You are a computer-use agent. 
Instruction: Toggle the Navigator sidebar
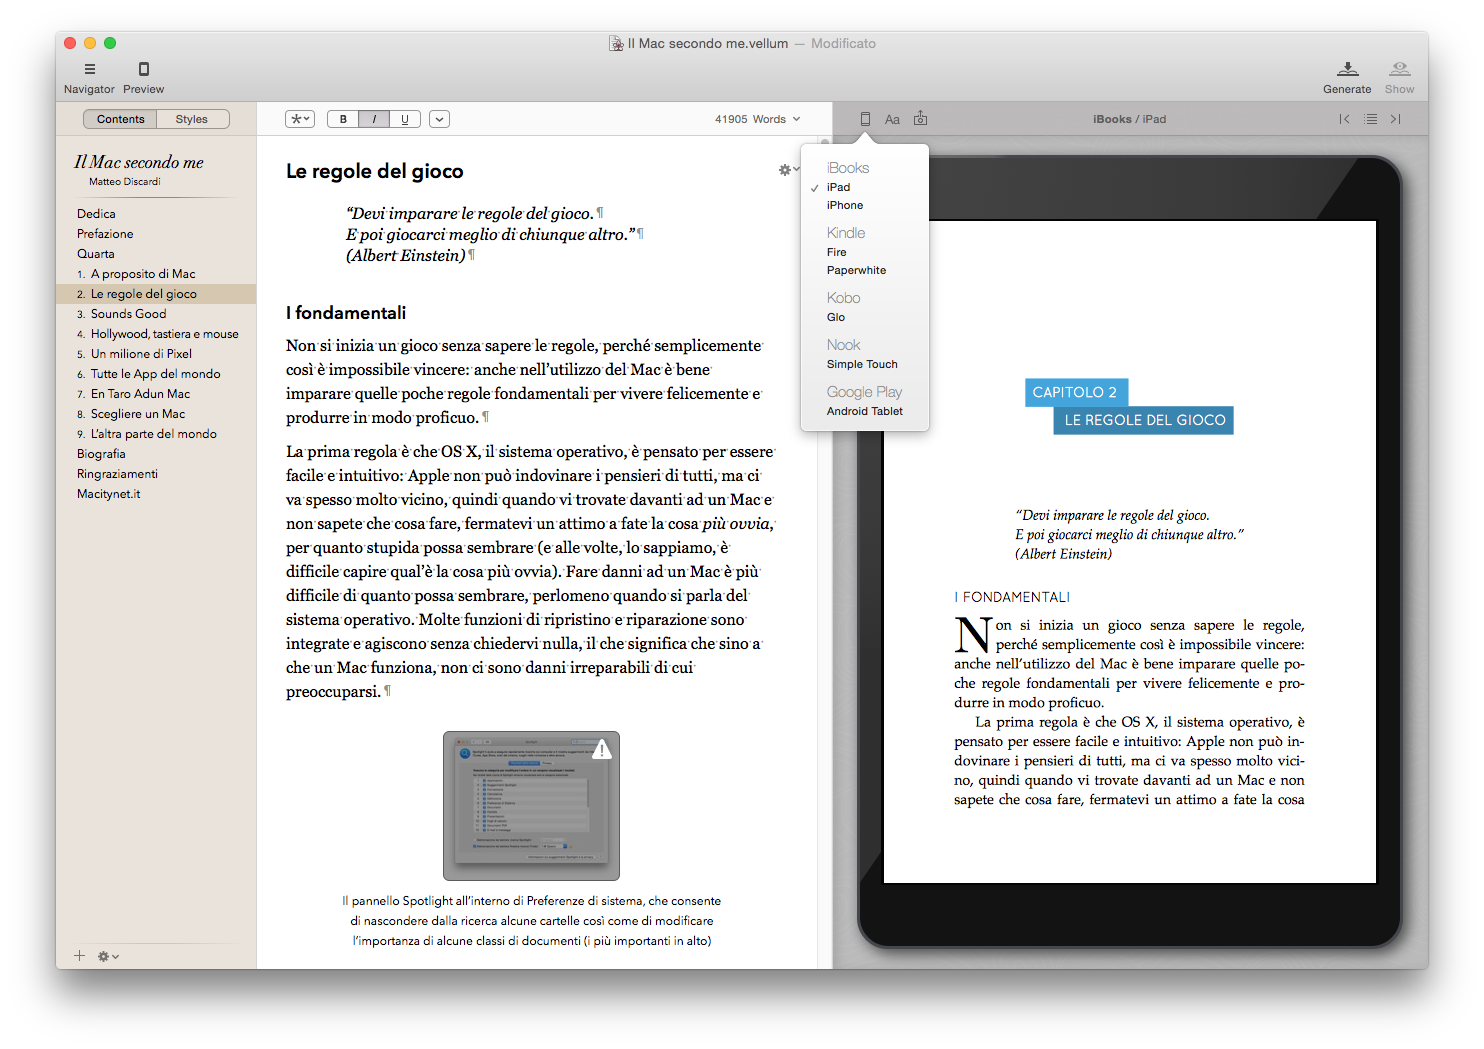point(90,69)
